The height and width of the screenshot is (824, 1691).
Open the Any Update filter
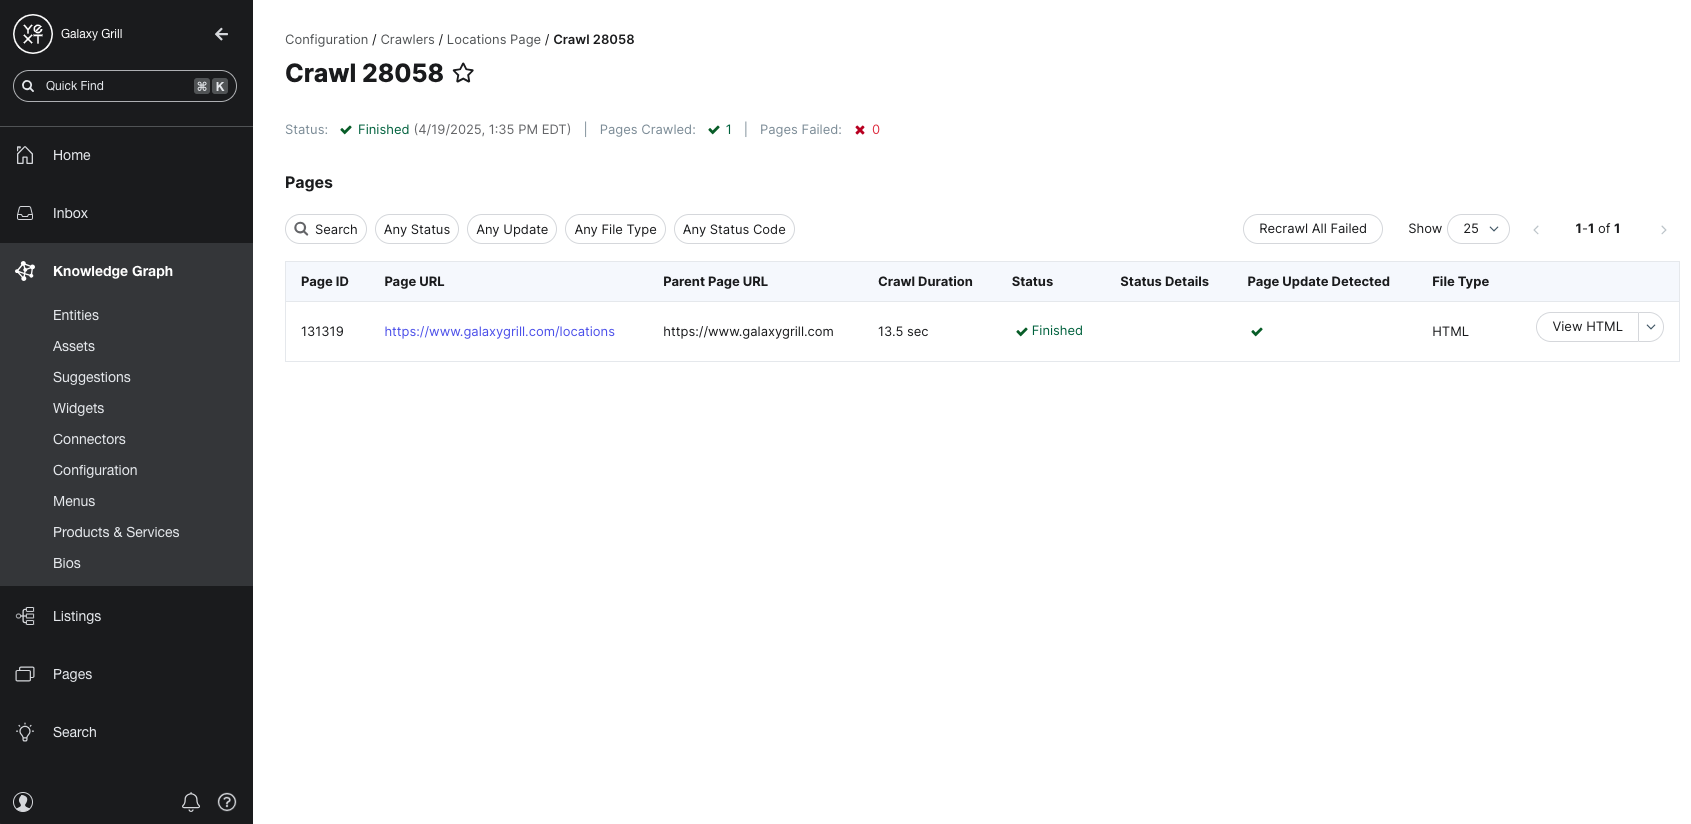512,229
